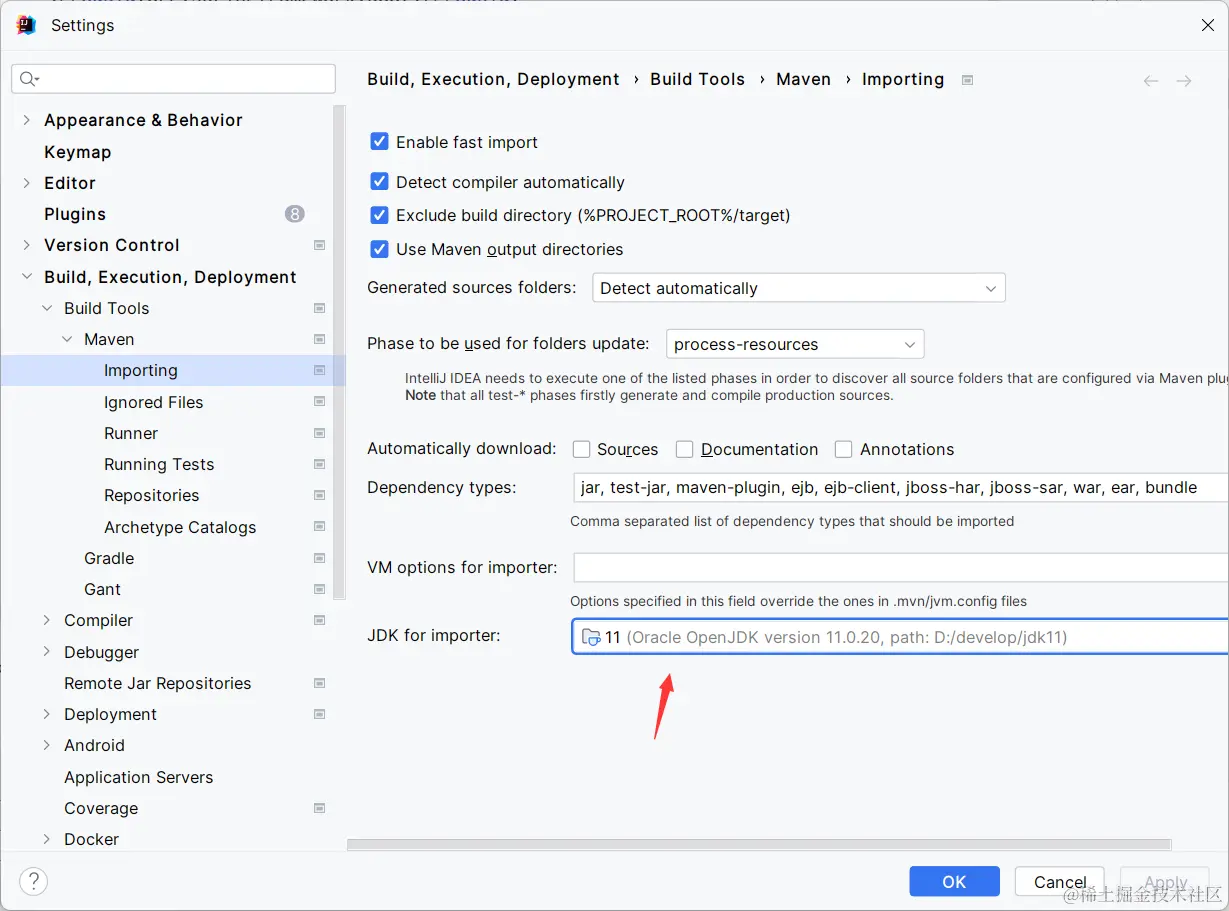Viewport: 1229px width, 911px height.
Task: Toggle Use Maven output directories checkbox
Action: click(x=379, y=249)
